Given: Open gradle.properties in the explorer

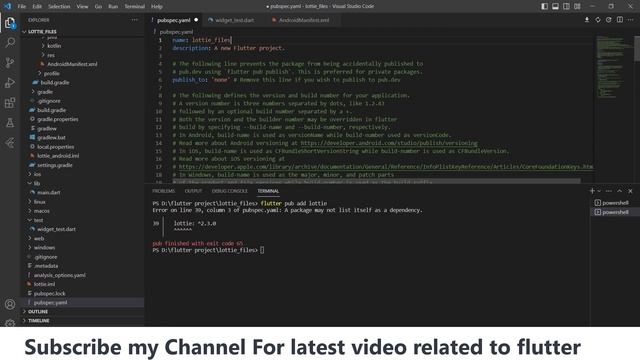Looking at the screenshot, I should tap(58, 119).
